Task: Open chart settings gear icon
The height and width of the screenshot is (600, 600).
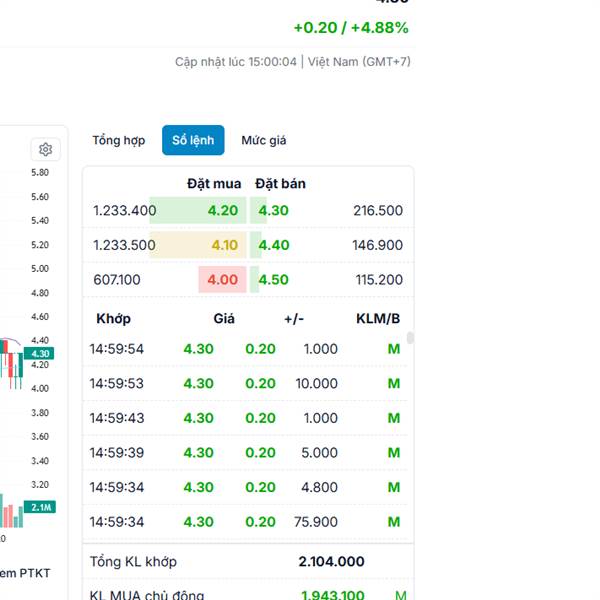Action: click(46, 149)
